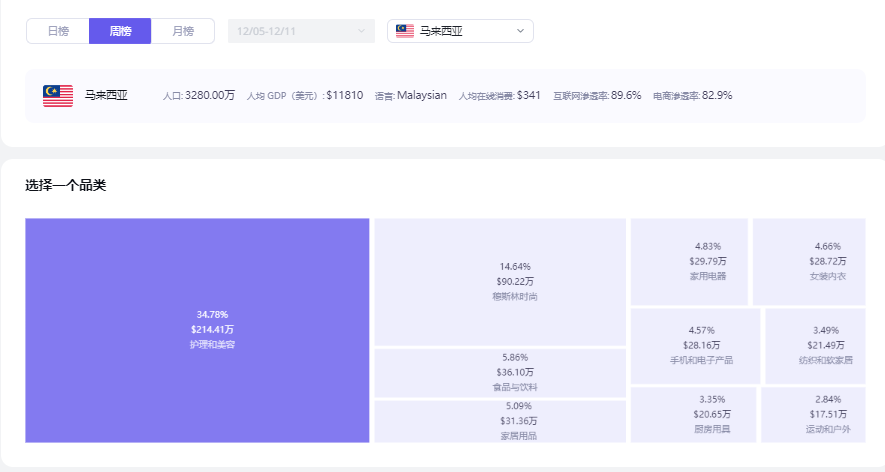
Task: Click the 人口: 3280.00万 population value
Action: [199, 95]
